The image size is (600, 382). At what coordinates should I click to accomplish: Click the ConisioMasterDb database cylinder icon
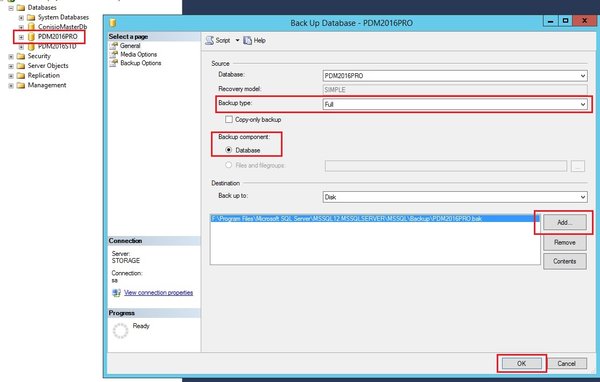click(x=31, y=27)
